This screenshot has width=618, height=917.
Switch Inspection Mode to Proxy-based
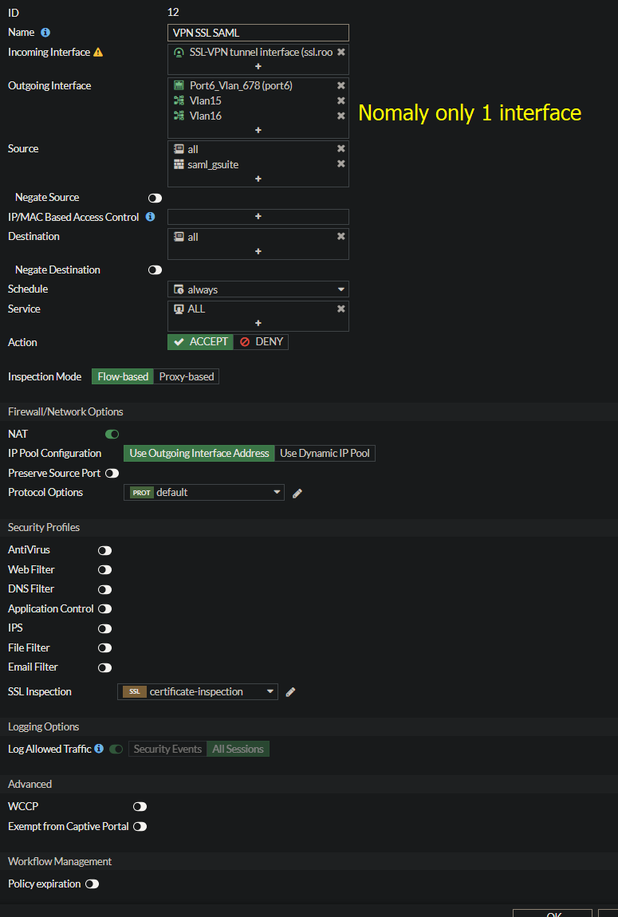[187, 377]
